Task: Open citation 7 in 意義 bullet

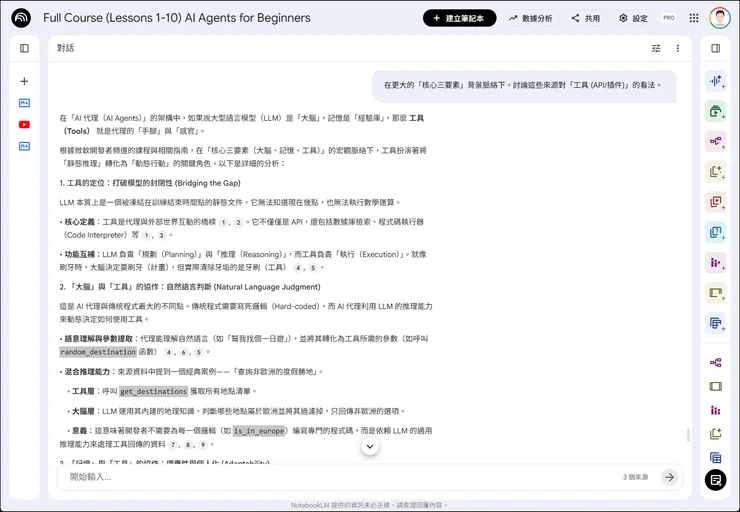Action: coord(173,445)
